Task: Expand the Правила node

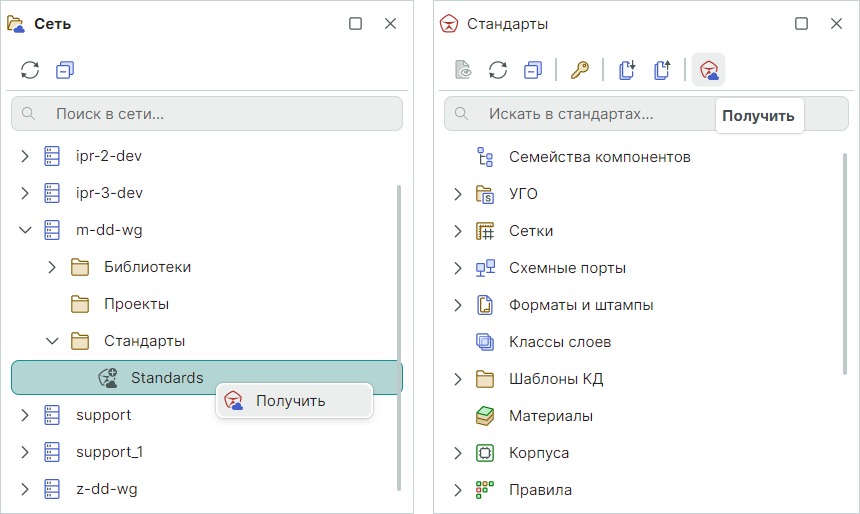Action: (458, 490)
